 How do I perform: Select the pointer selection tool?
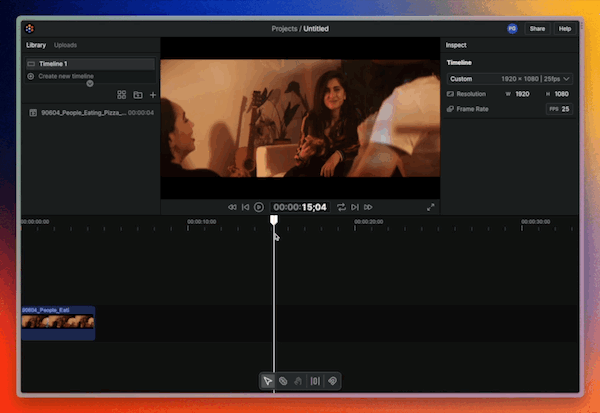pos(267,381)
